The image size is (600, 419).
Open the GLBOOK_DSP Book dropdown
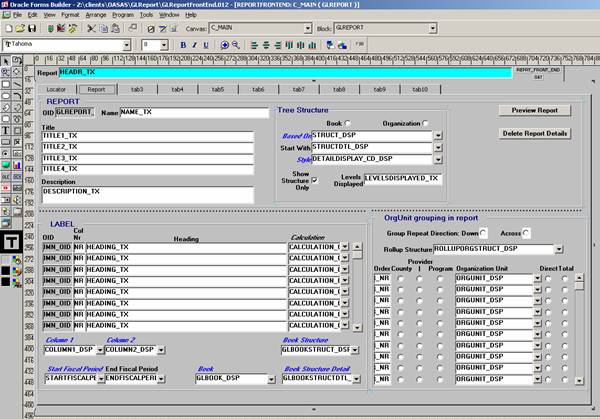pyautogui.click(x=271, y=379)
